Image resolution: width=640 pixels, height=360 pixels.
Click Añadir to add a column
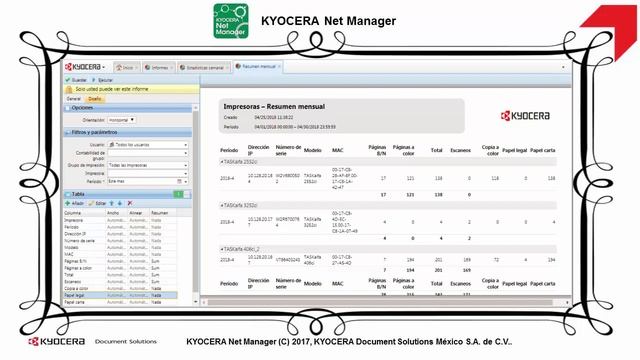[75, 203]
